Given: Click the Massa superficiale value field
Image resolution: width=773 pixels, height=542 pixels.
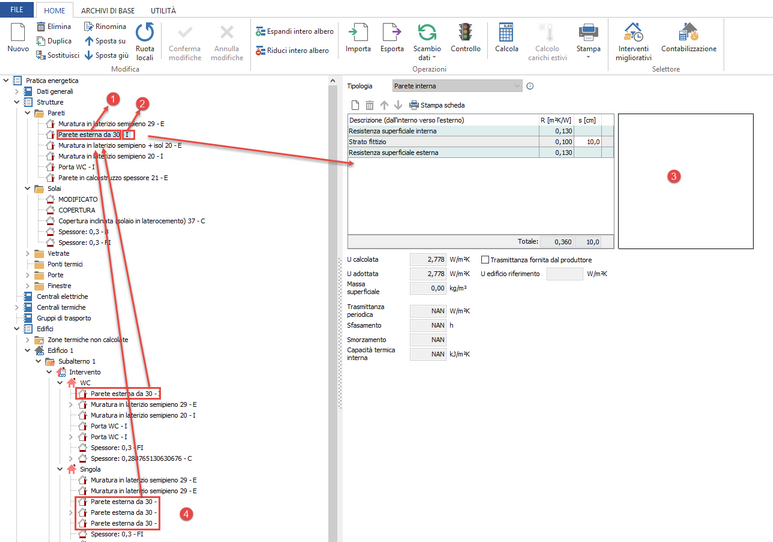Looking at the screenshot, I should (x=428, y=288).
